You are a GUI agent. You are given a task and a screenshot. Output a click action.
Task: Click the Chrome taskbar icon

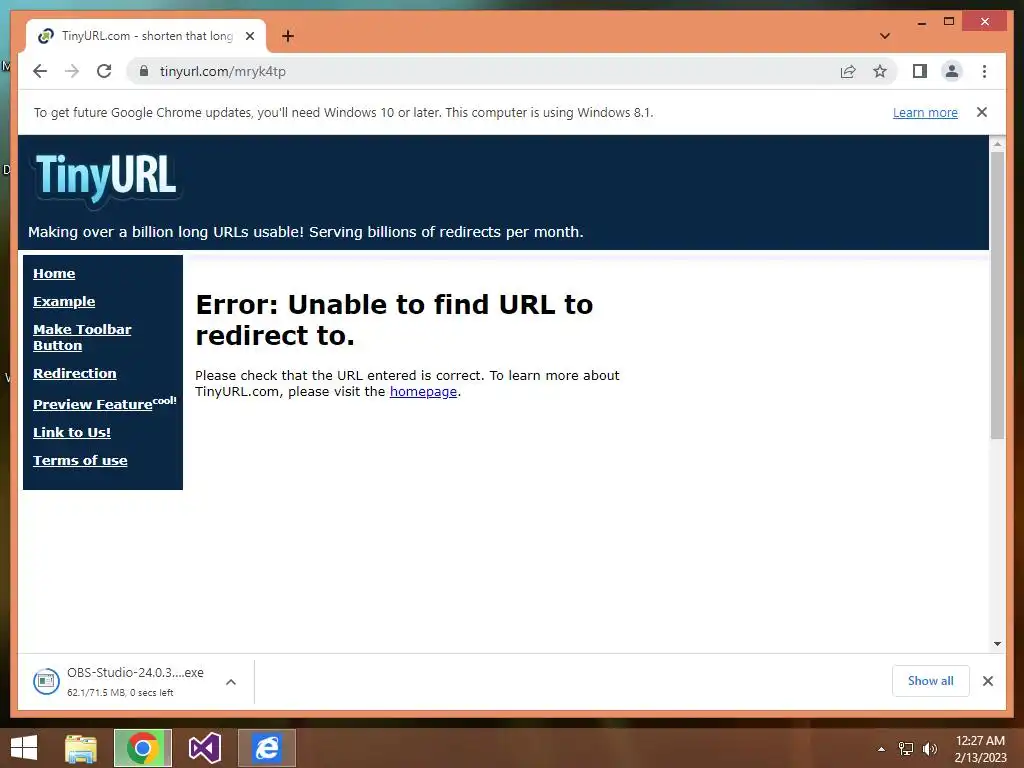(143, 748)
